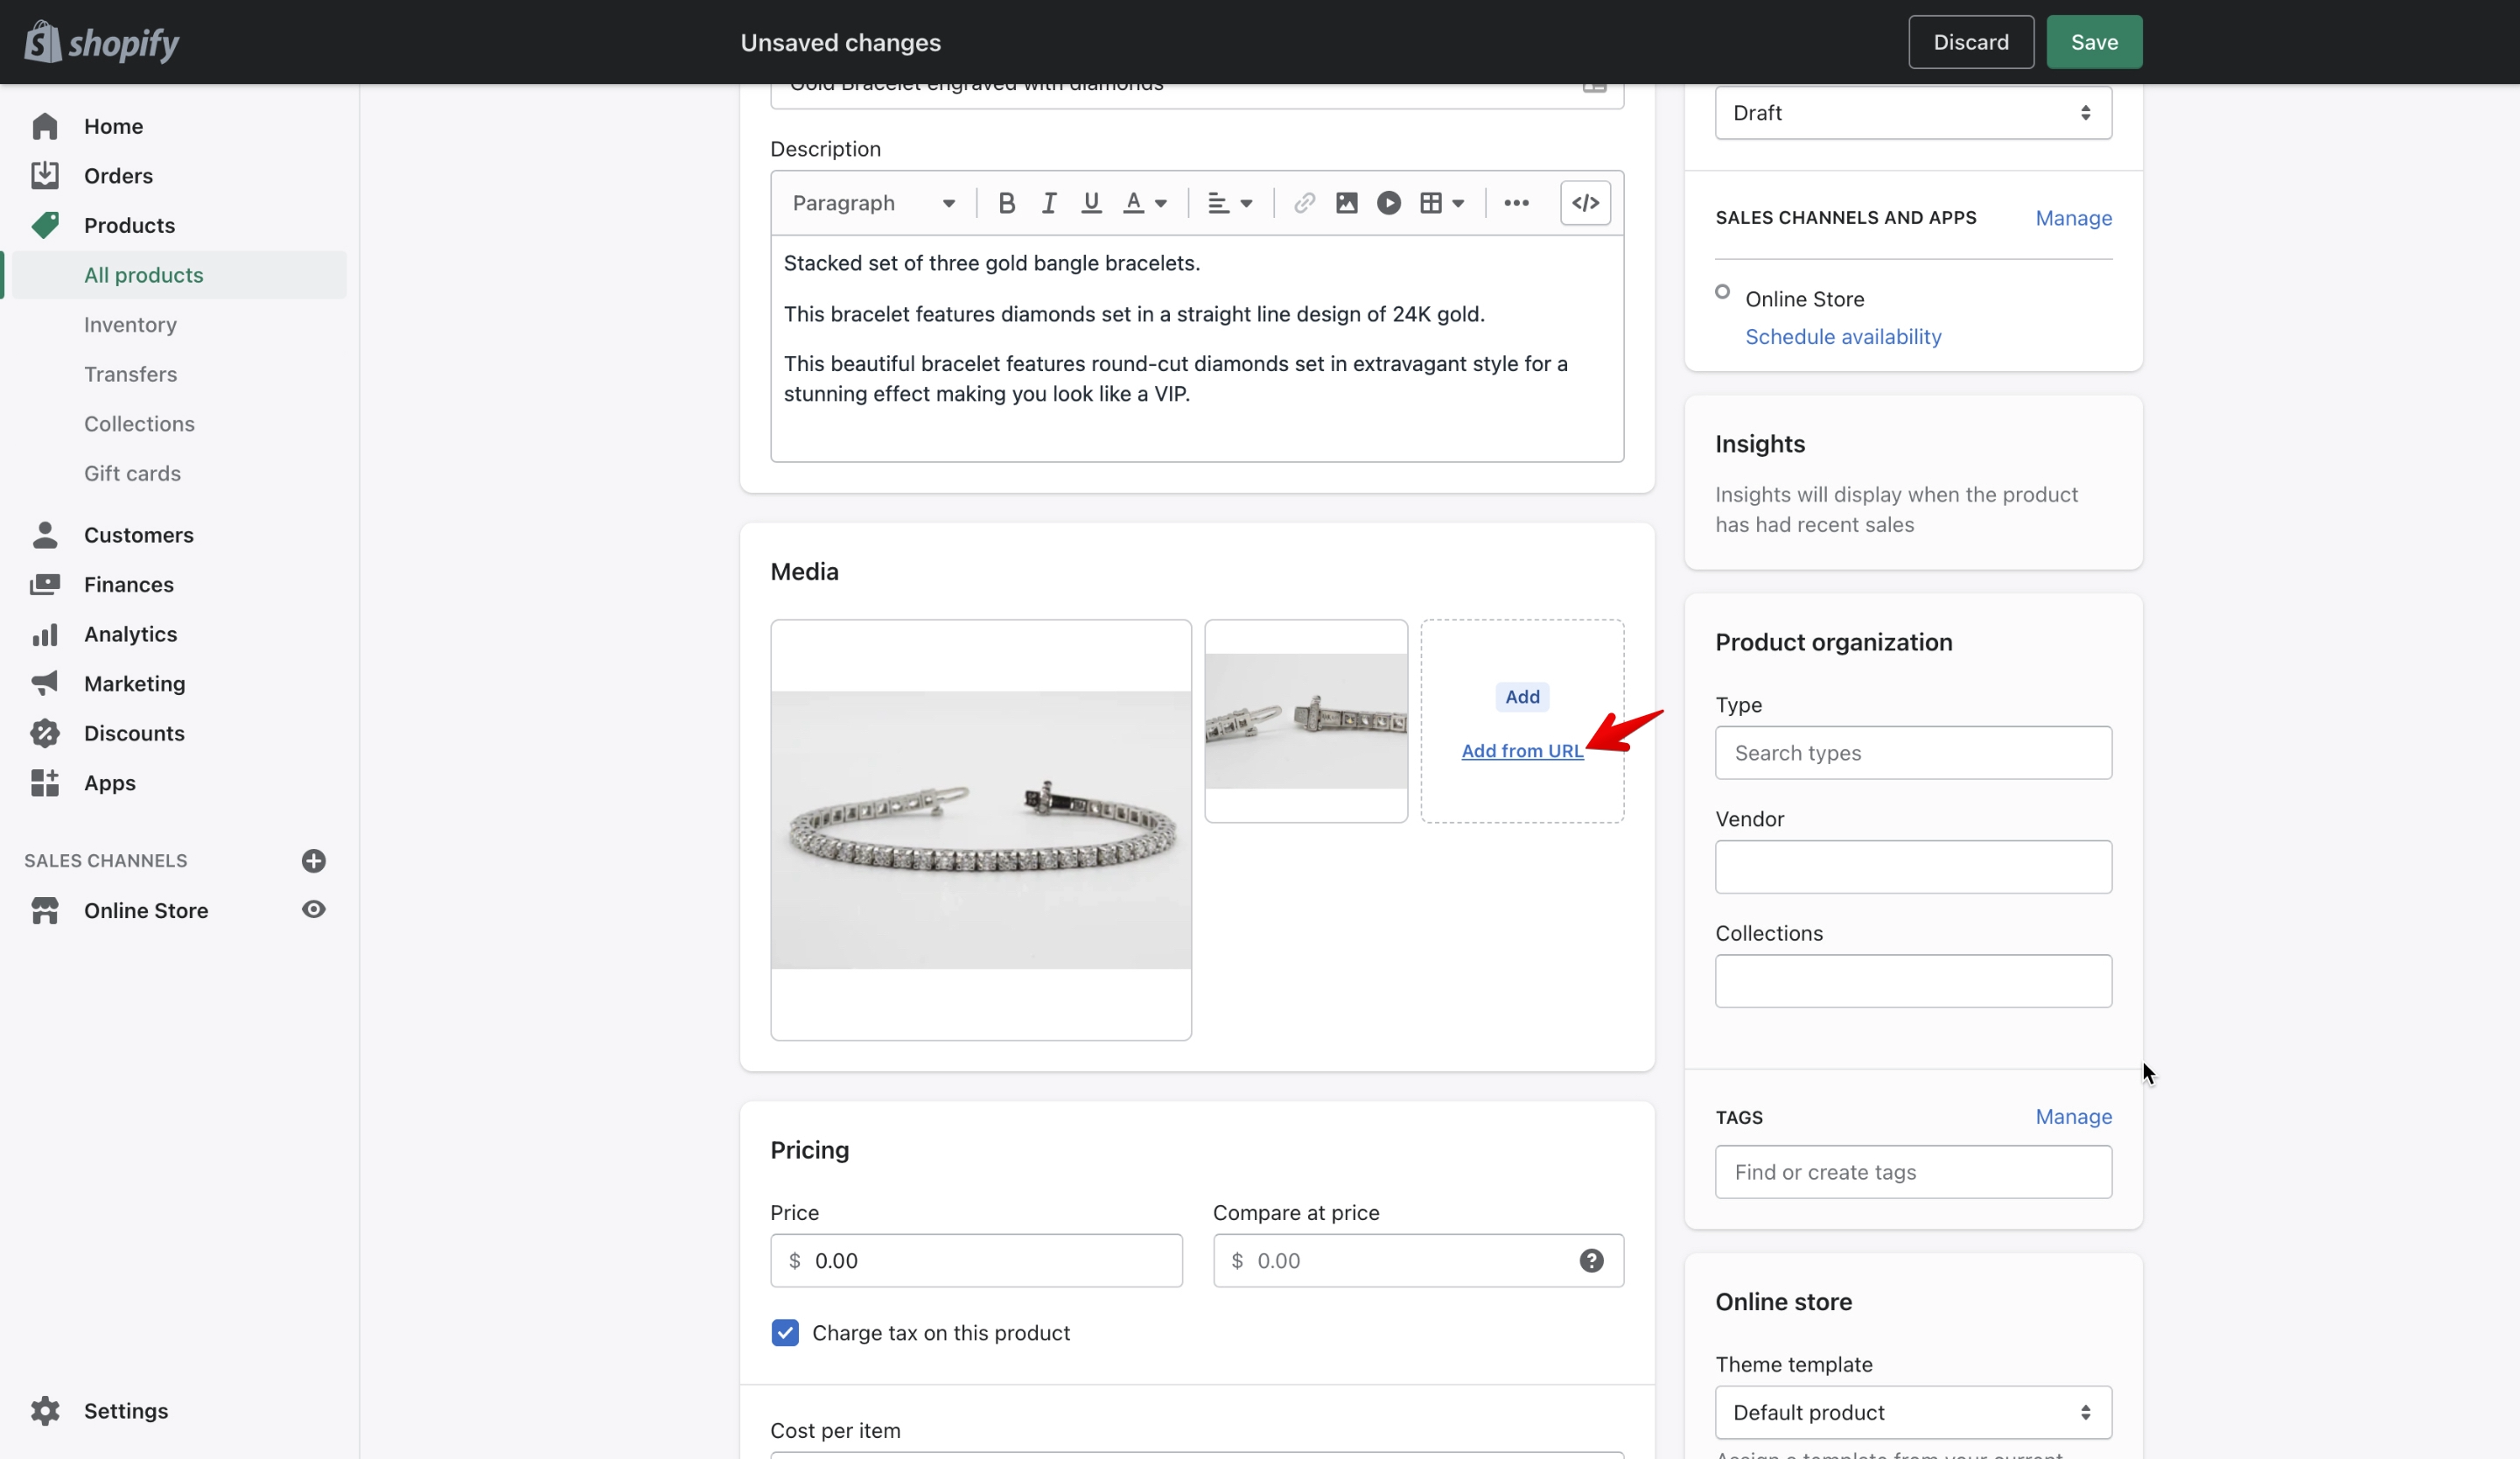Select Collections submenu item
This screenshot has height=1459, width=2520.
pyautogui.click(x=139, y=424)
